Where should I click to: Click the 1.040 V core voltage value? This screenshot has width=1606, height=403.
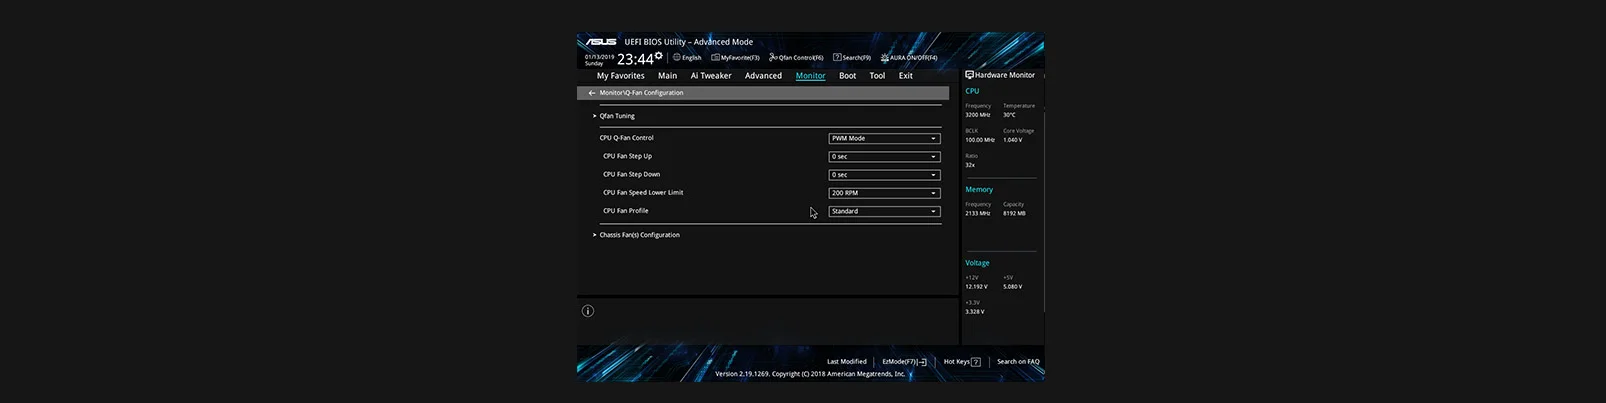(1013, 140)
